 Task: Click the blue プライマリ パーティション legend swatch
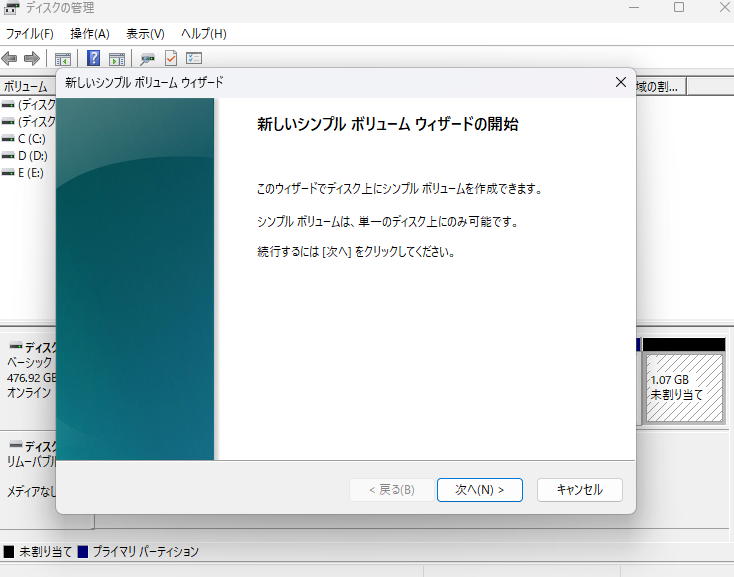click(x=83, y=552)
